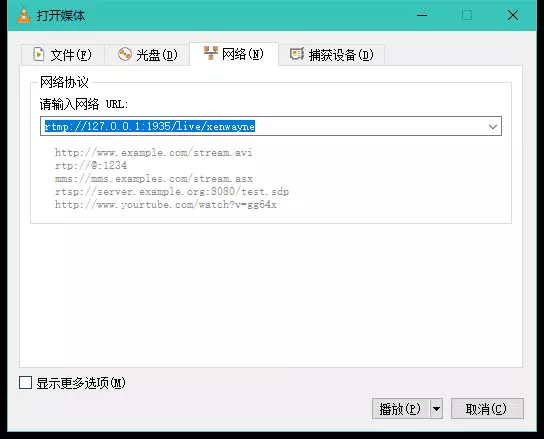544x439 pixels.
Task: Expand the URL history dropdown arrow
Action: (493, 126)
